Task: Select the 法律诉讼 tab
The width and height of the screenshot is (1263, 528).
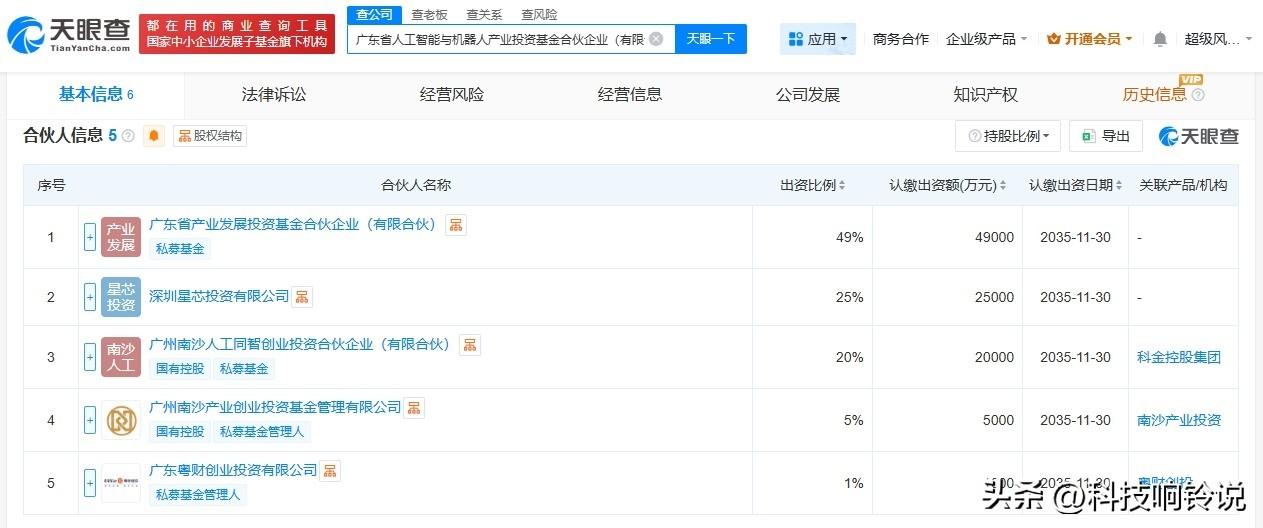Action: (274, 94)
